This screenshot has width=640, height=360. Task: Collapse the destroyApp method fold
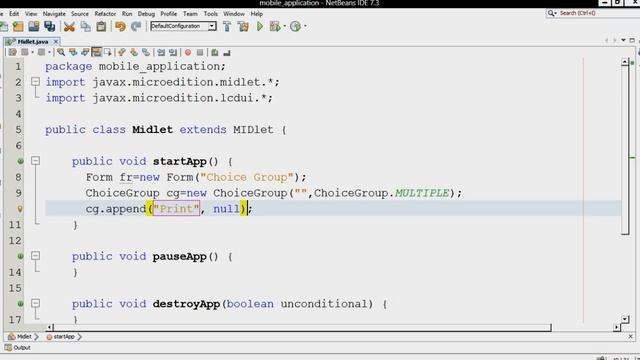coord(36,303)
